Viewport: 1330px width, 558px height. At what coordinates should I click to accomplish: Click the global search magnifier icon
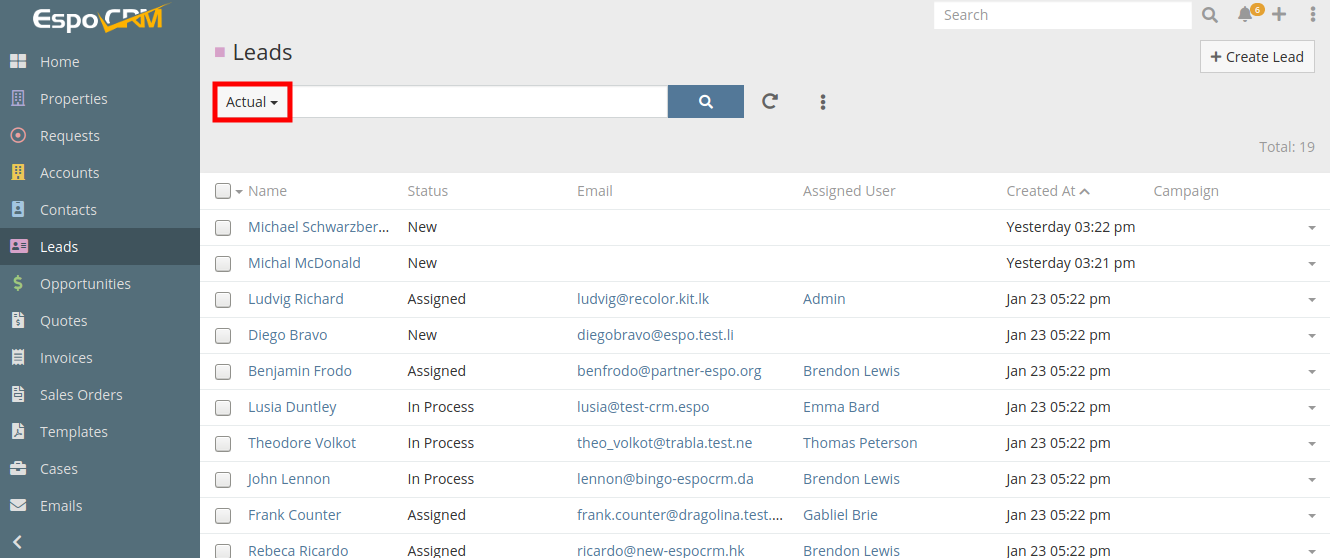pos(1210,15)
